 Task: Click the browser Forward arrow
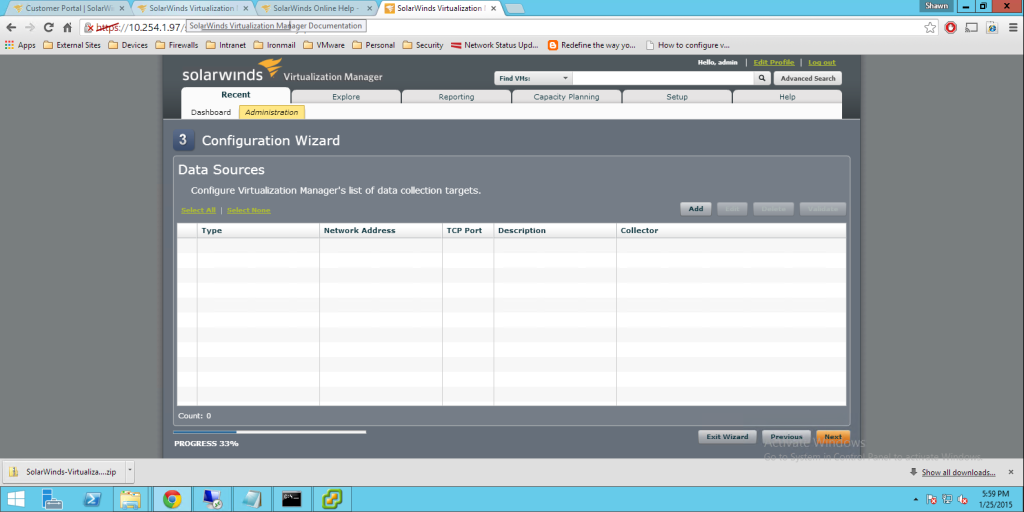pyautogui.click(x=29, y=27)
